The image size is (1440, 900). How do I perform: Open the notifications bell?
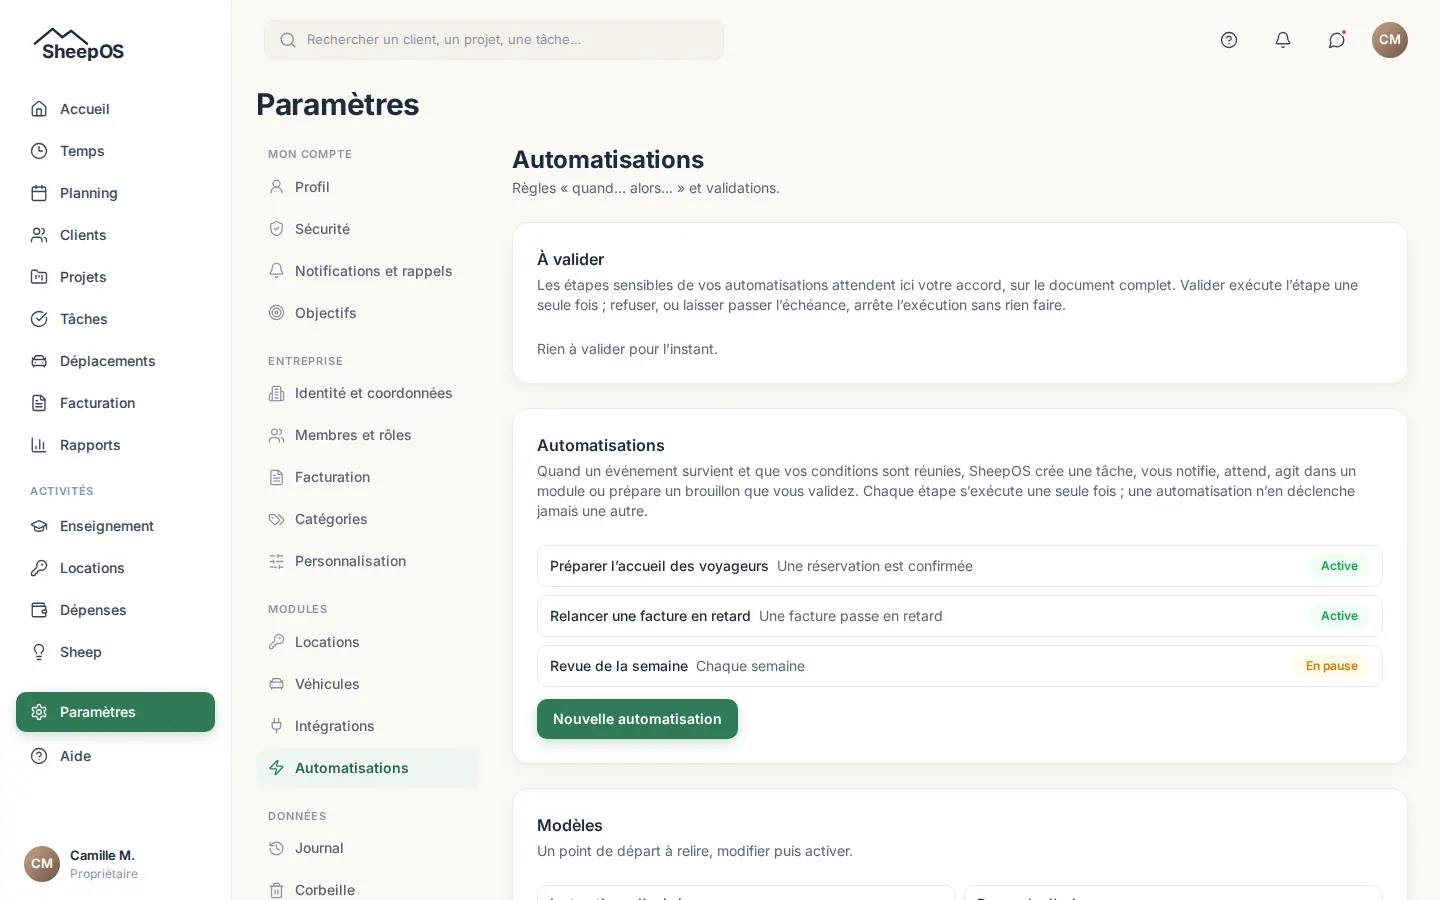pyautogui.click(x=1283, y=40)
